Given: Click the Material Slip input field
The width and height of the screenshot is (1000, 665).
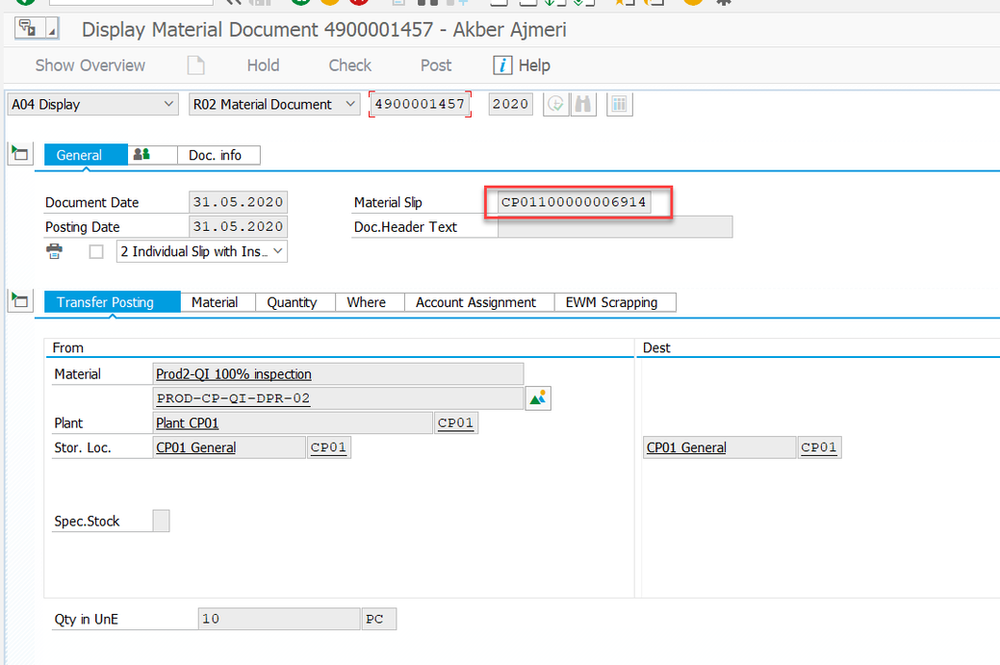Looking at the screenshot, I should pyautogui.click(x=577, y=201).
